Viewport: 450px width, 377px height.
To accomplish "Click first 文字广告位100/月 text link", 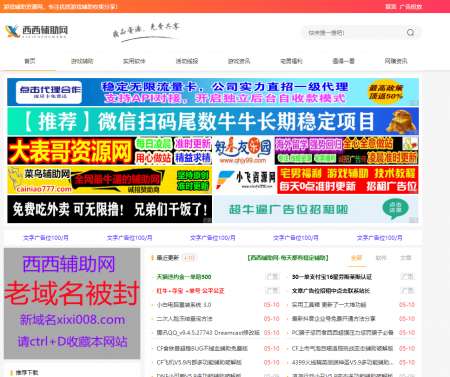I will pos(46,238).
